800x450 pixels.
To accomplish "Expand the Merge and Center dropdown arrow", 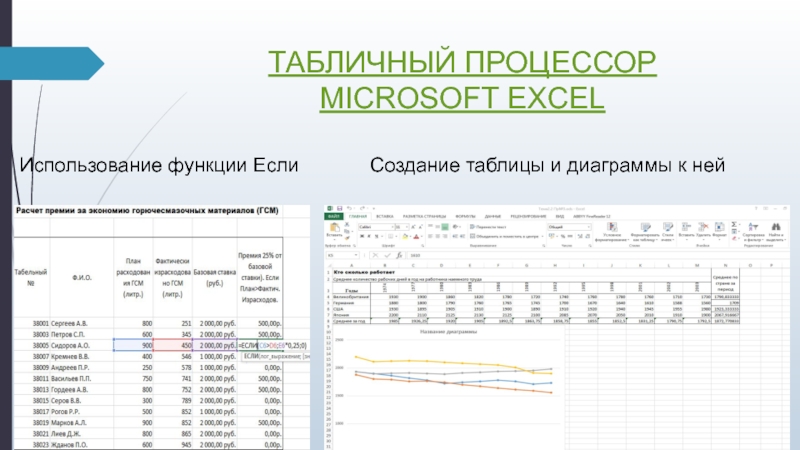I will click(542, 236).
